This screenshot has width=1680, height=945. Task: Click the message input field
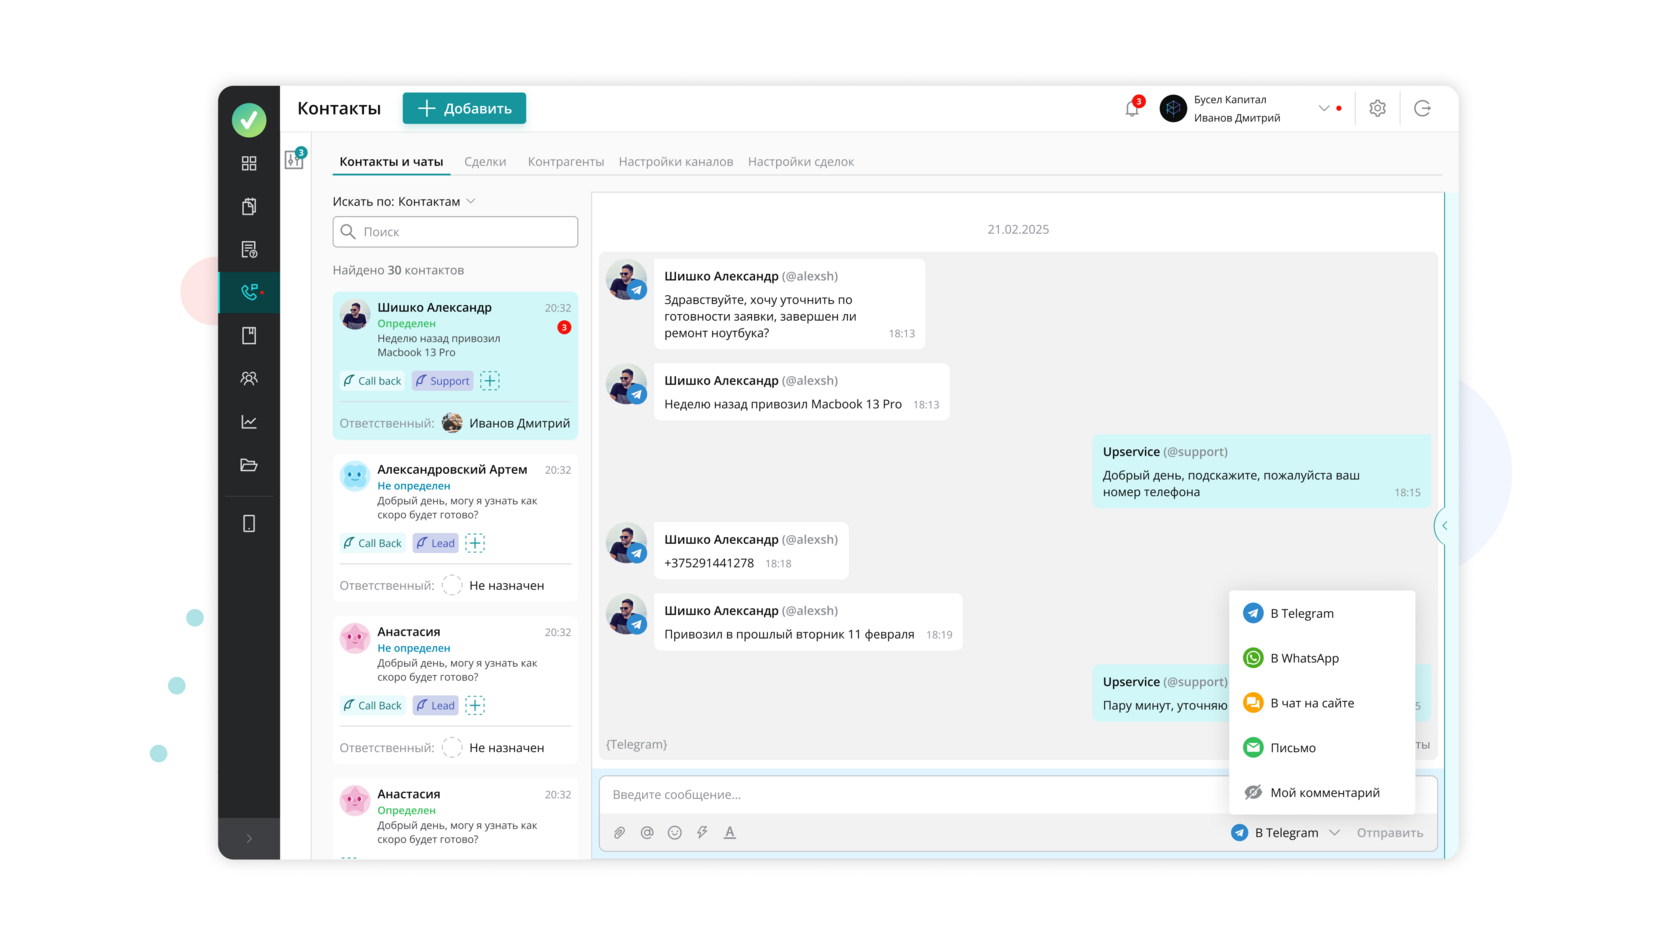pyautogui.click(x=912, y=795)
